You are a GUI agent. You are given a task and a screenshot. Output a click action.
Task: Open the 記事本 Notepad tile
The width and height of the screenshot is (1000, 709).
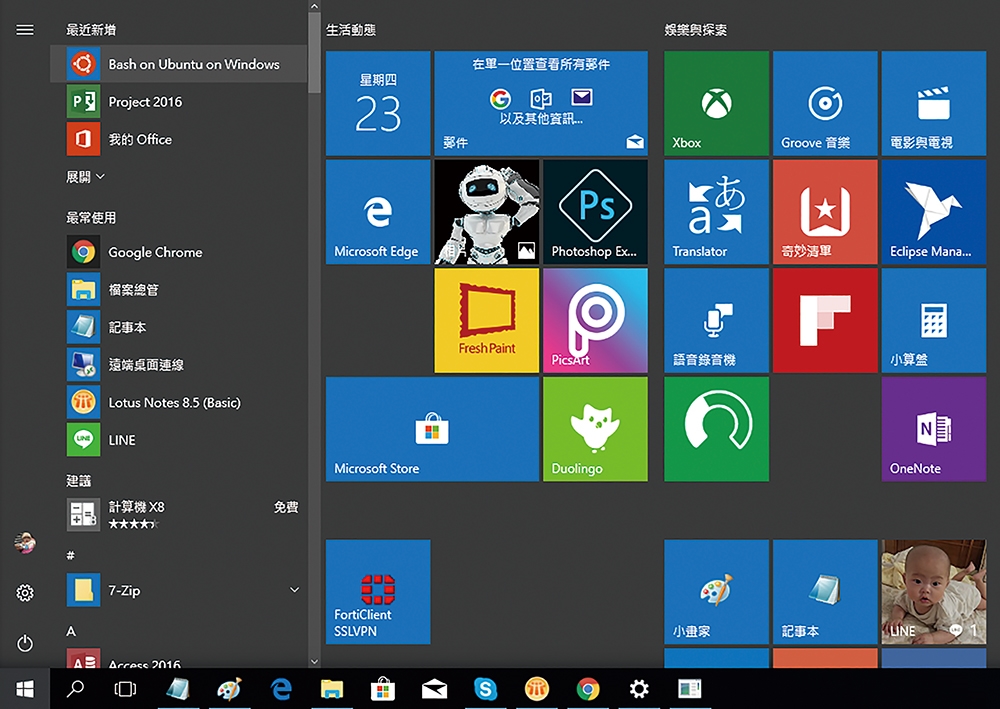(x=825, y=592)
